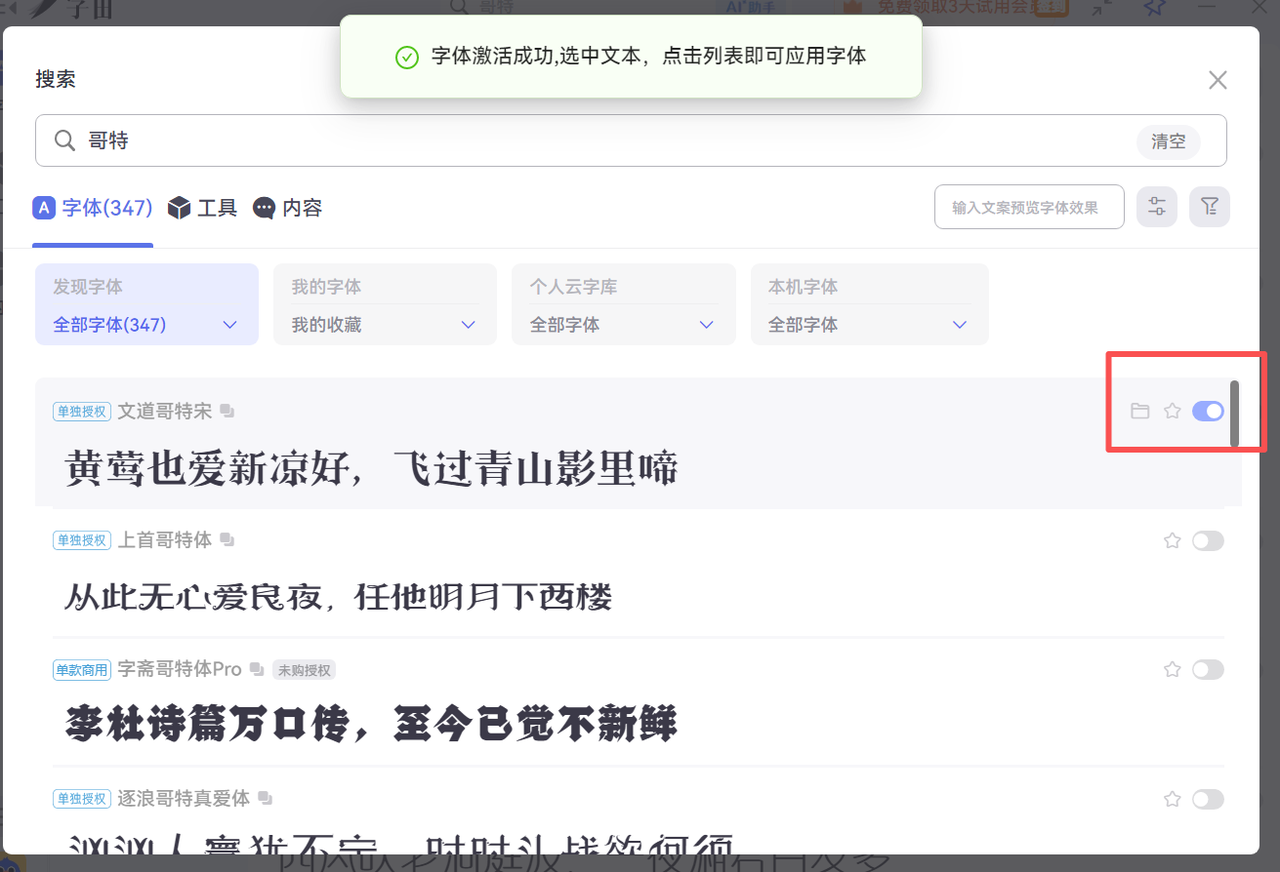Click the folder icon for 文道哥特宋
Image resolution: width=1280 pixels, height=872 pixels.
[x=1139, y=411]
